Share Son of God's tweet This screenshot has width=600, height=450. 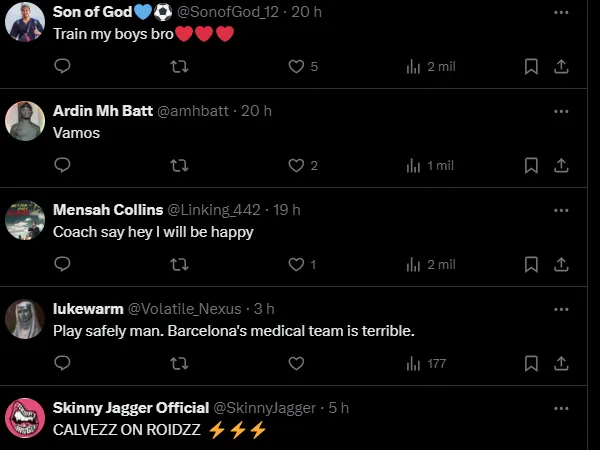click(562, 66)
